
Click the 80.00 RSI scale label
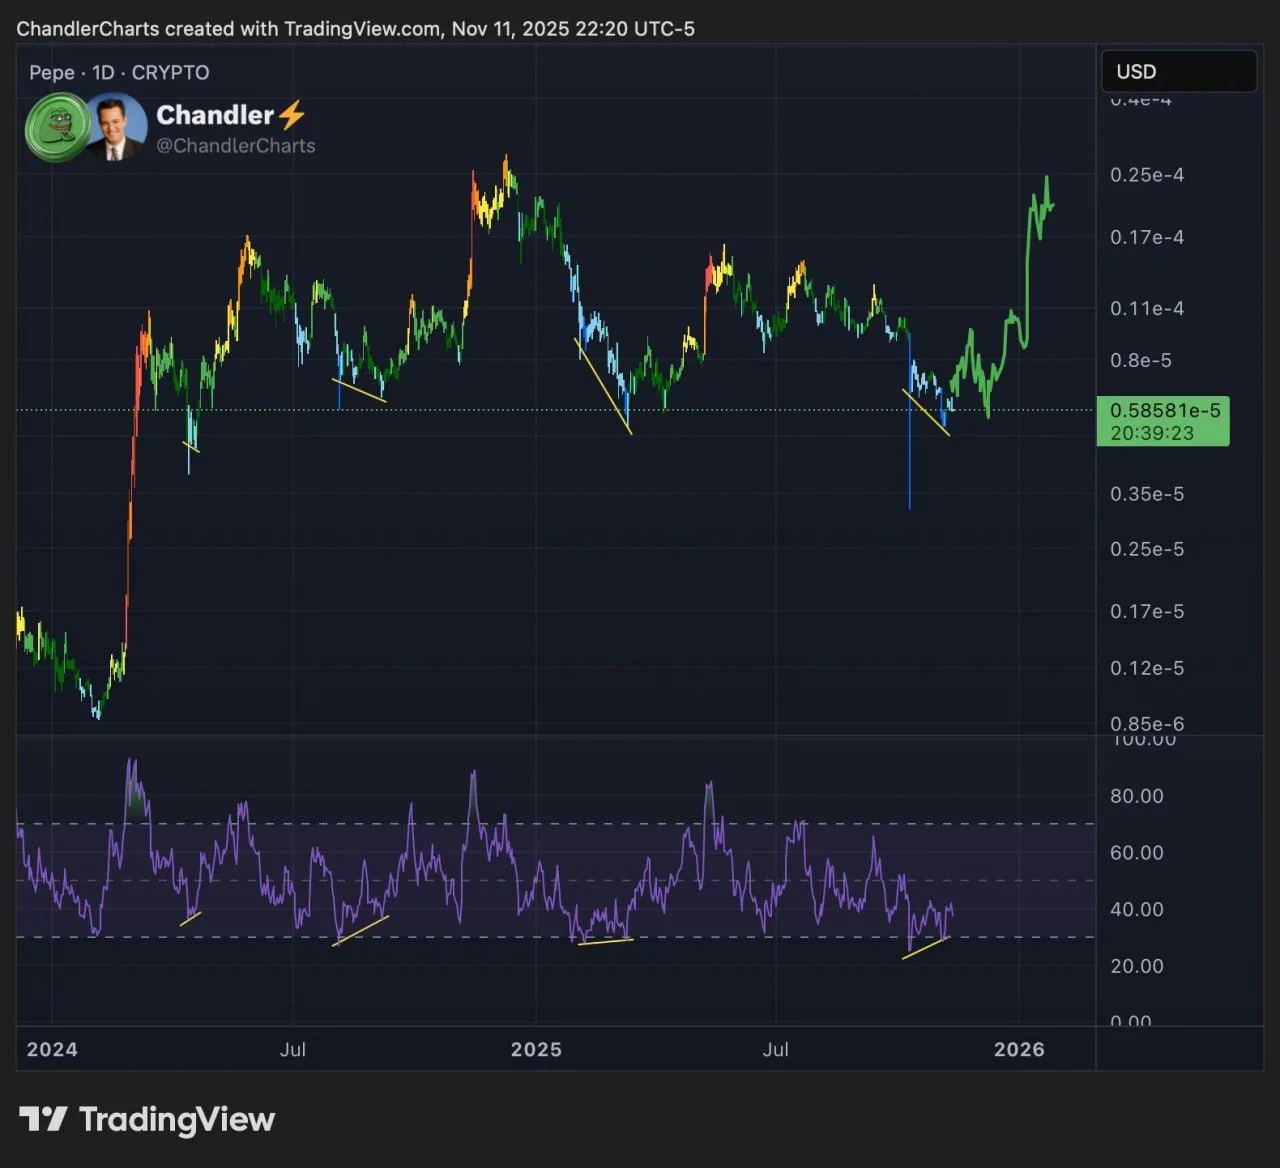coord(1137,797)
